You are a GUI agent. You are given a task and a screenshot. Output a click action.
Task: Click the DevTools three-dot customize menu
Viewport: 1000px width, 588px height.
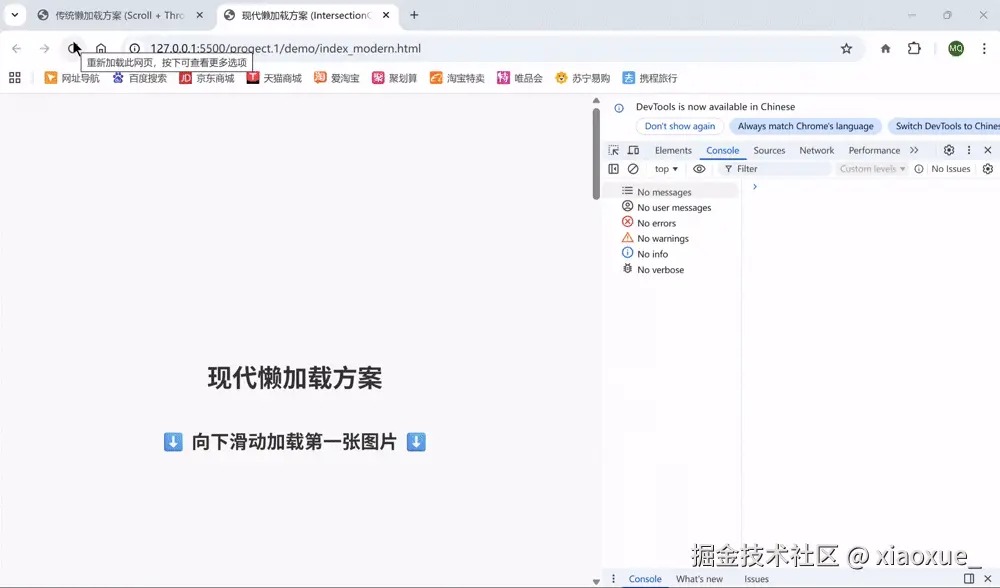click(969, 150)
